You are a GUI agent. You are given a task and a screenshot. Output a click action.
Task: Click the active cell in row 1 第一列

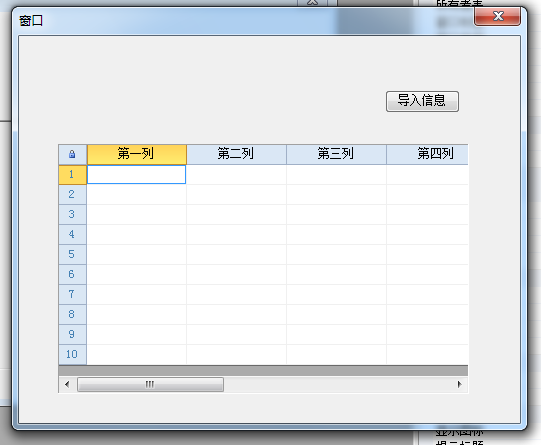point(137,175)
